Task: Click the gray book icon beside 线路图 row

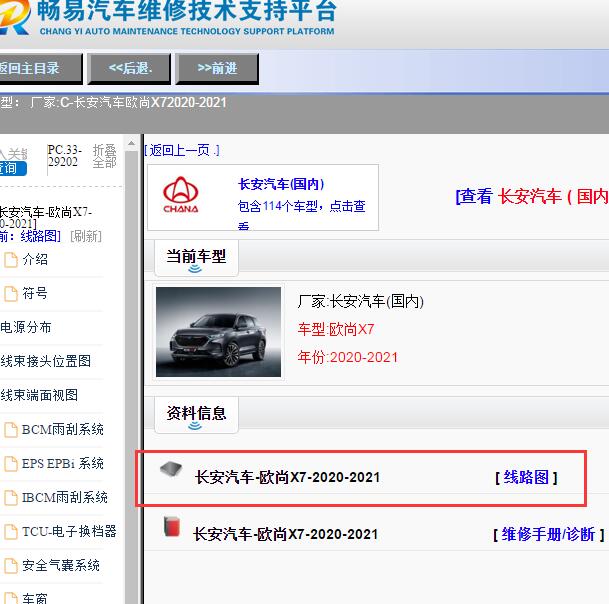Action: (x=171, y=469)
